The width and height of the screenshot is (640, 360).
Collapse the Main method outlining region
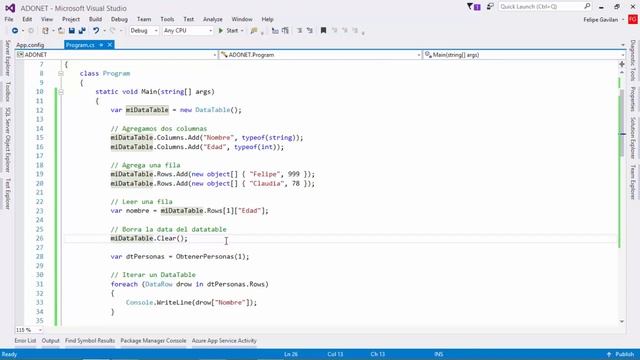[61, 92]
